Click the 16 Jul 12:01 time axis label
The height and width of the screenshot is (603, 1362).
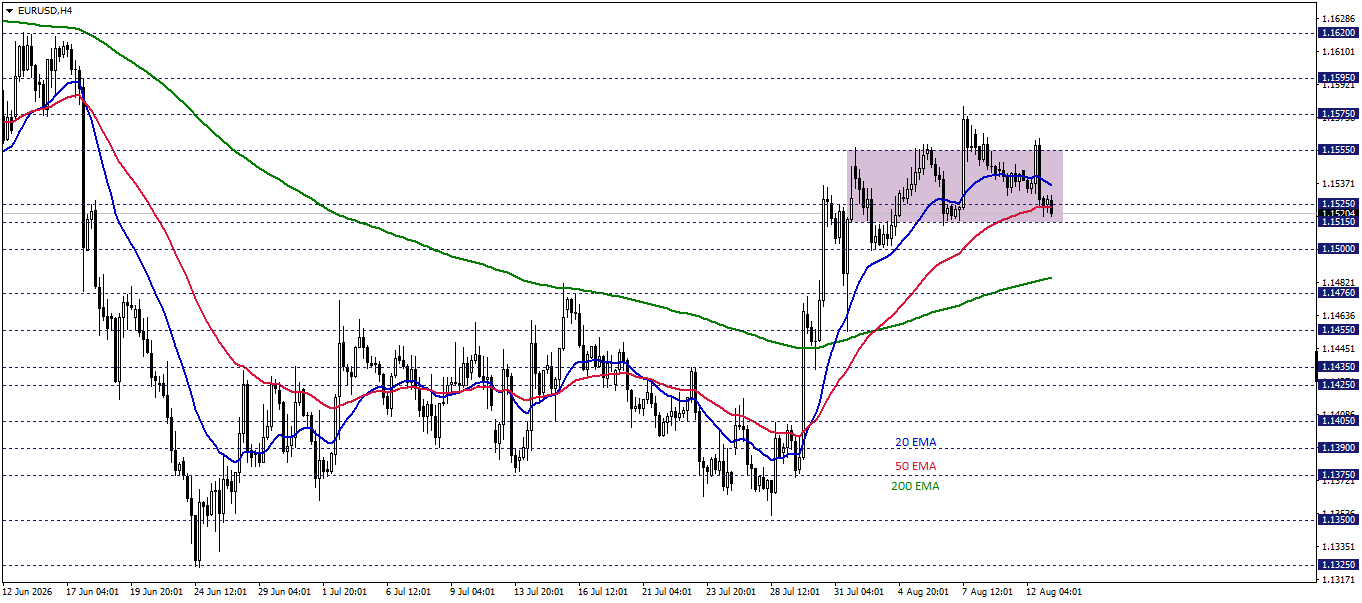pos(606,592)
